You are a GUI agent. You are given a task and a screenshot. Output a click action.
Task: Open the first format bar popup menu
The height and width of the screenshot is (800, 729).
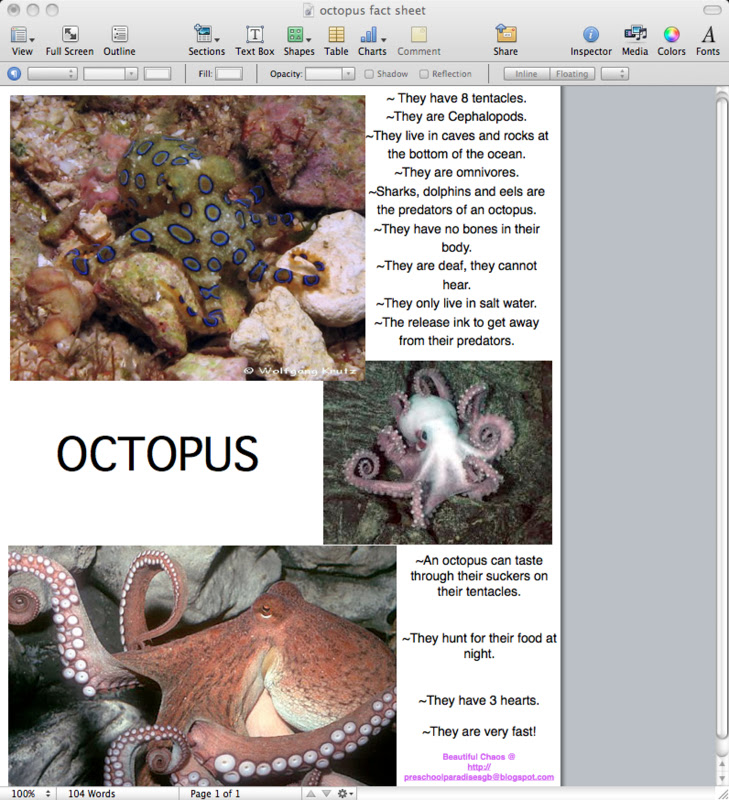52,74
